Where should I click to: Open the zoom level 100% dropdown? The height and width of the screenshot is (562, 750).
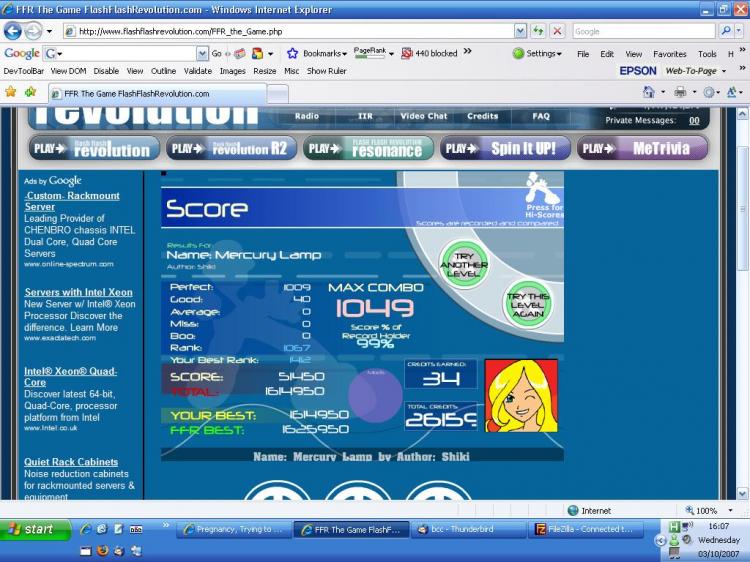point(730,510)
